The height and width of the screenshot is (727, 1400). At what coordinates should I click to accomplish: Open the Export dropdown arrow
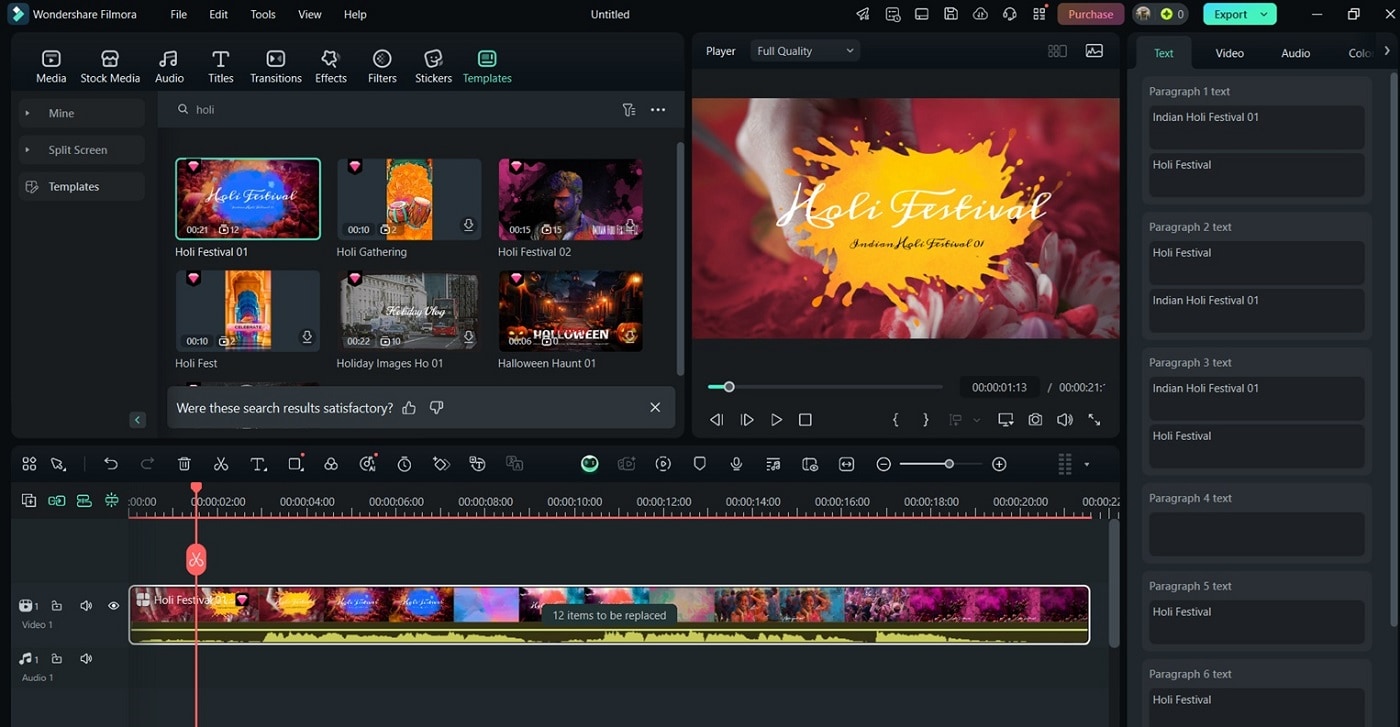tap(1265, 14)
